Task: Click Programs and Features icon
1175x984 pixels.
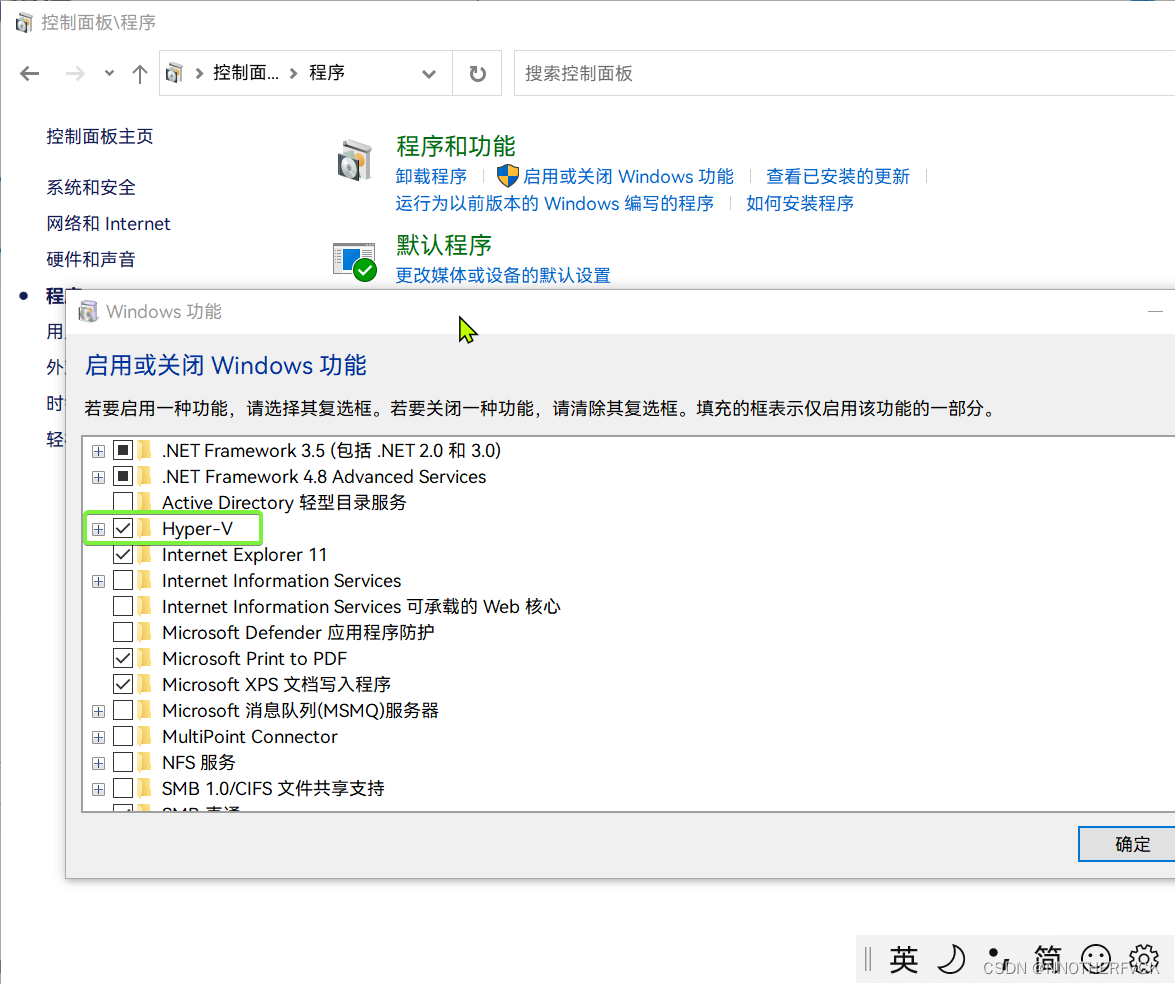Action: point(354,160)
